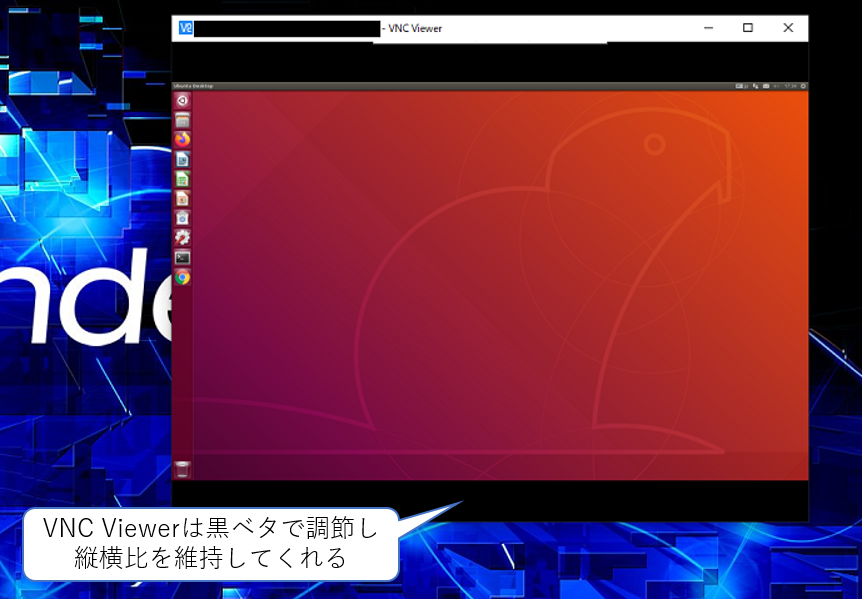Open keyboard input indicator in Ubuntu panel

pyautogui.click(x=742, y=86)
